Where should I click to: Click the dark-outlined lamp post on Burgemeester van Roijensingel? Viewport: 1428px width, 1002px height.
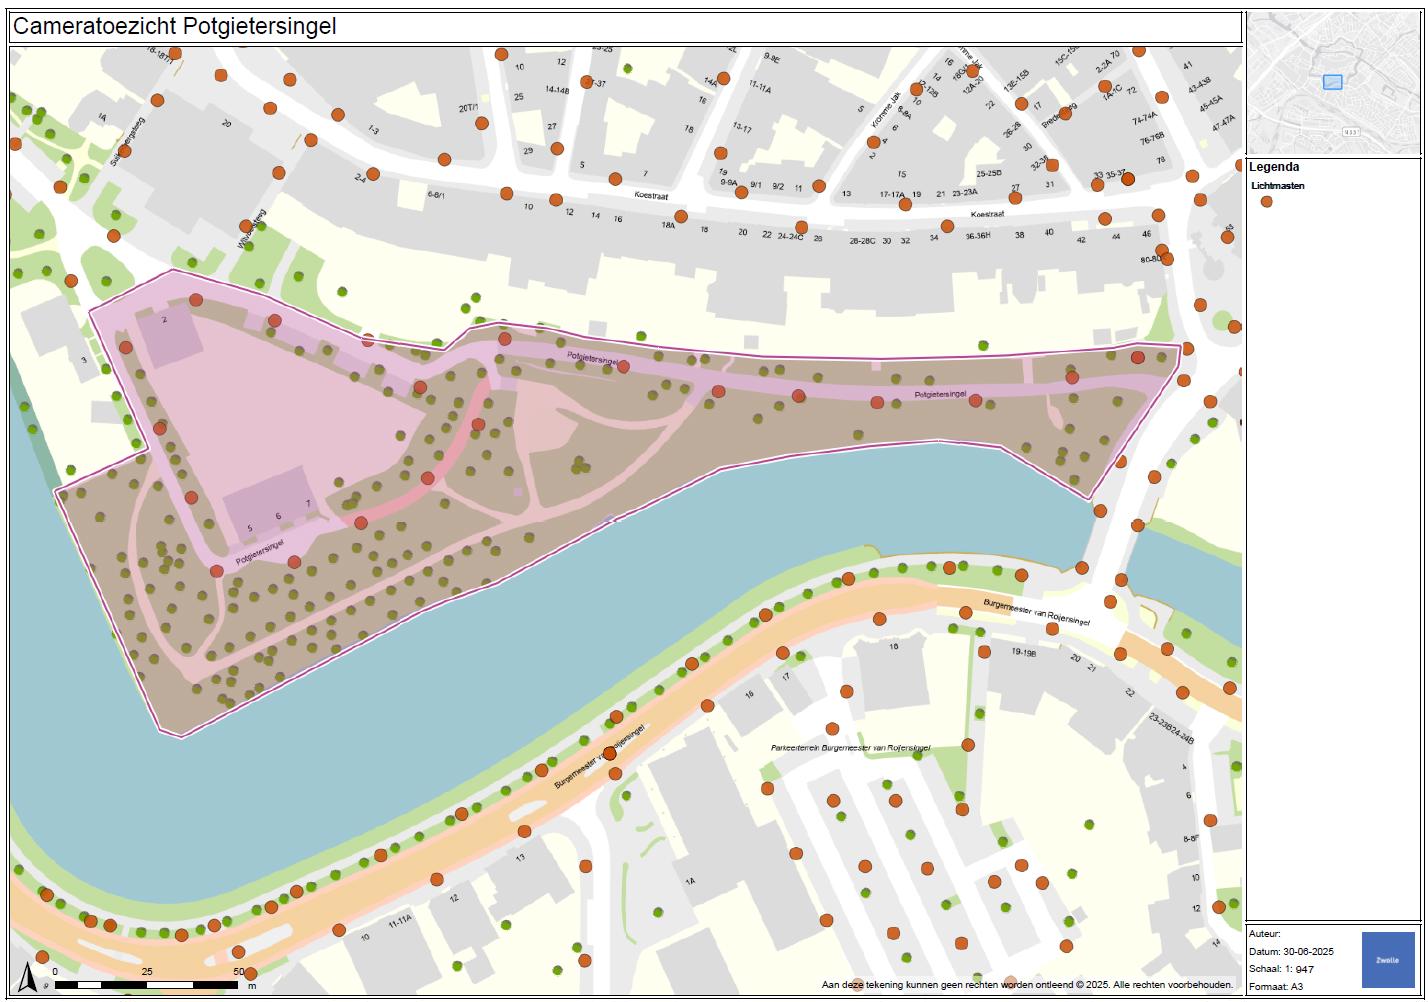pos(610,753)
